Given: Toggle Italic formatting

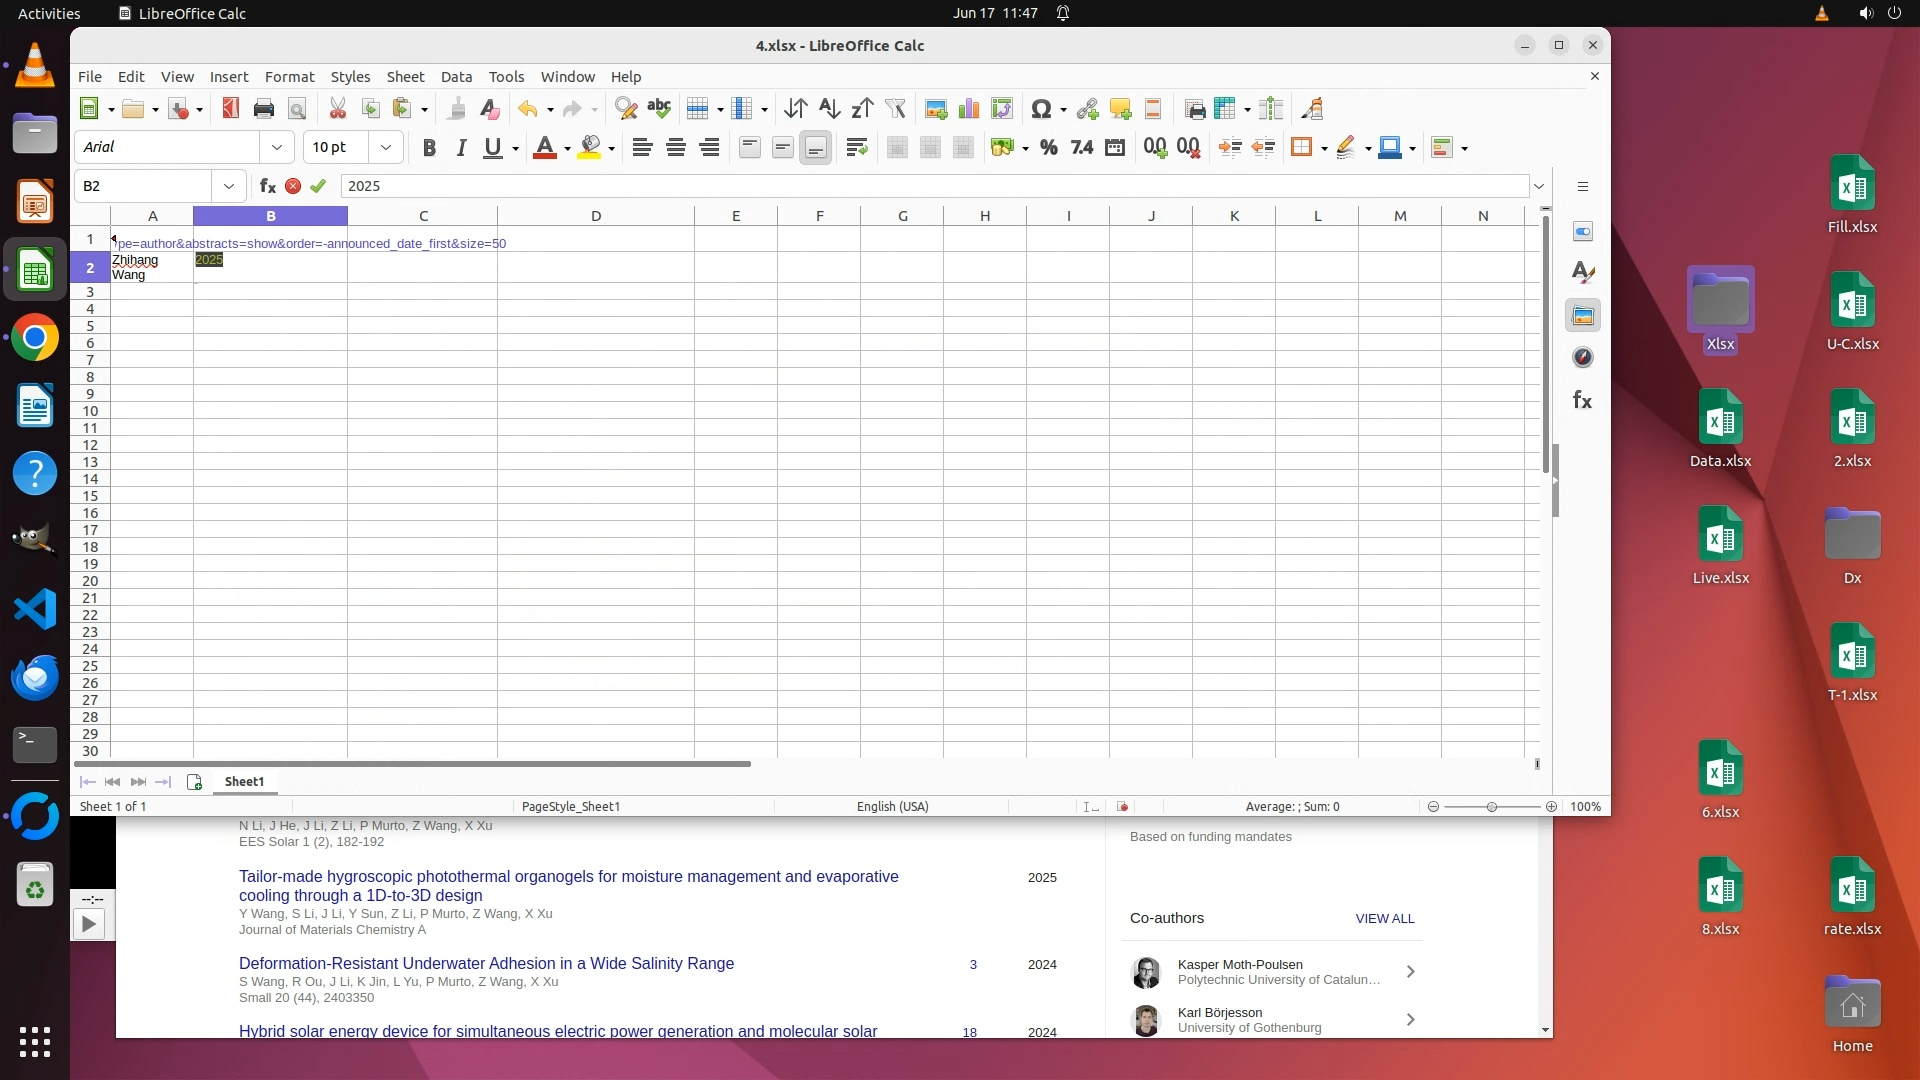Looking at the screenshot, I should point(461,148).
